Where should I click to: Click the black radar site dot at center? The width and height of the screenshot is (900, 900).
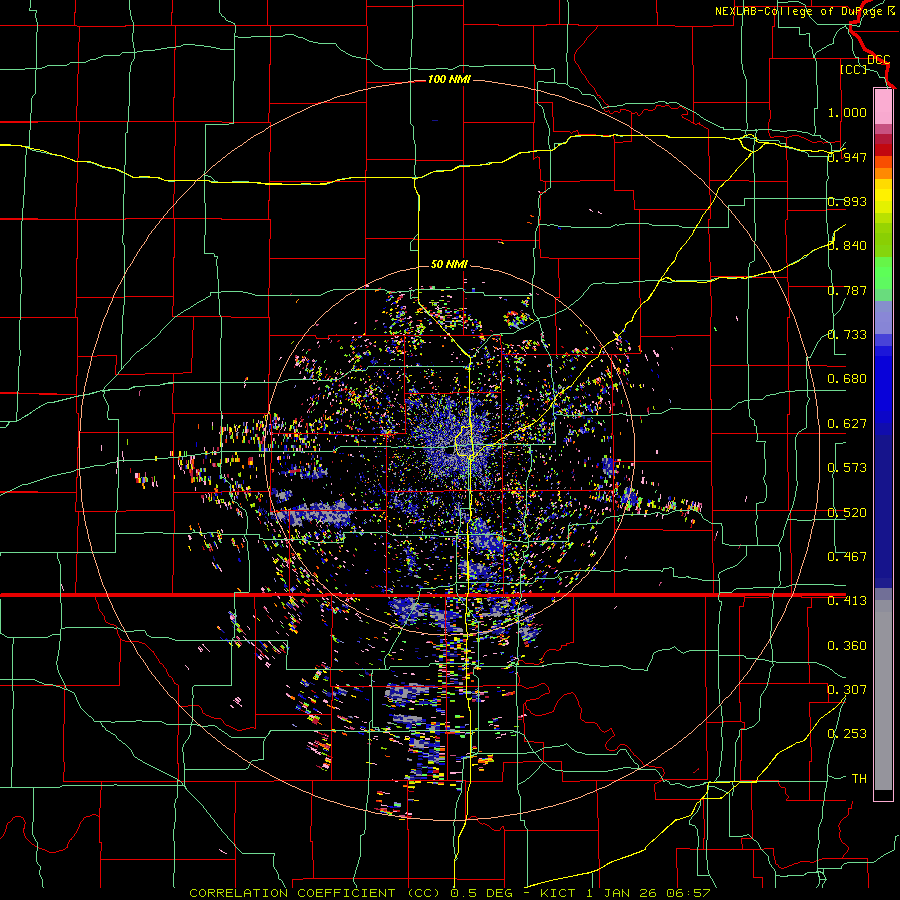click(449, 451)
